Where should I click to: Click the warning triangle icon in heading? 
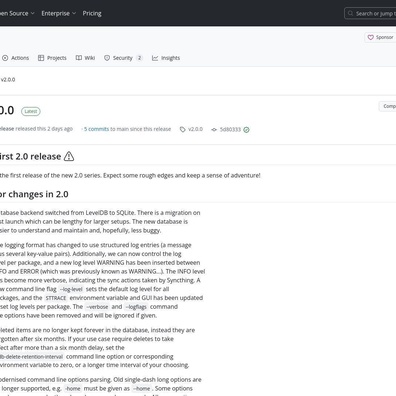click(x=69, y=156)
